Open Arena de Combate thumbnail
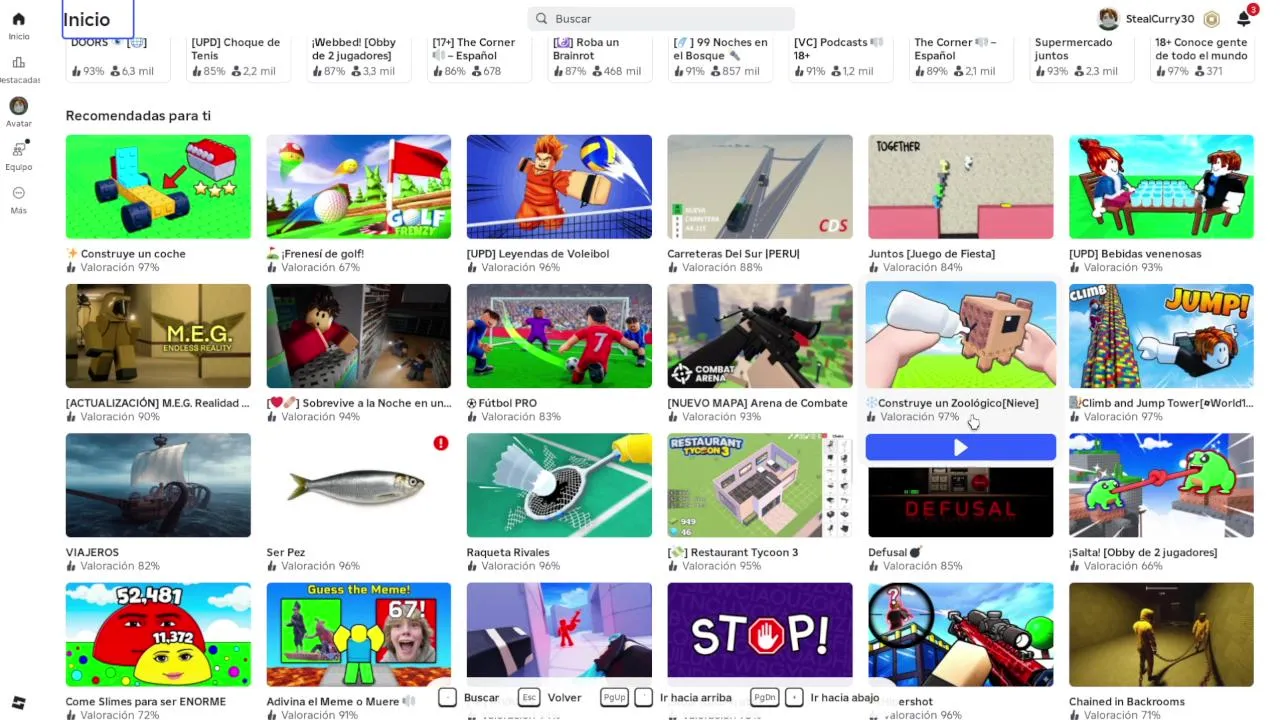 click(760, 336)
